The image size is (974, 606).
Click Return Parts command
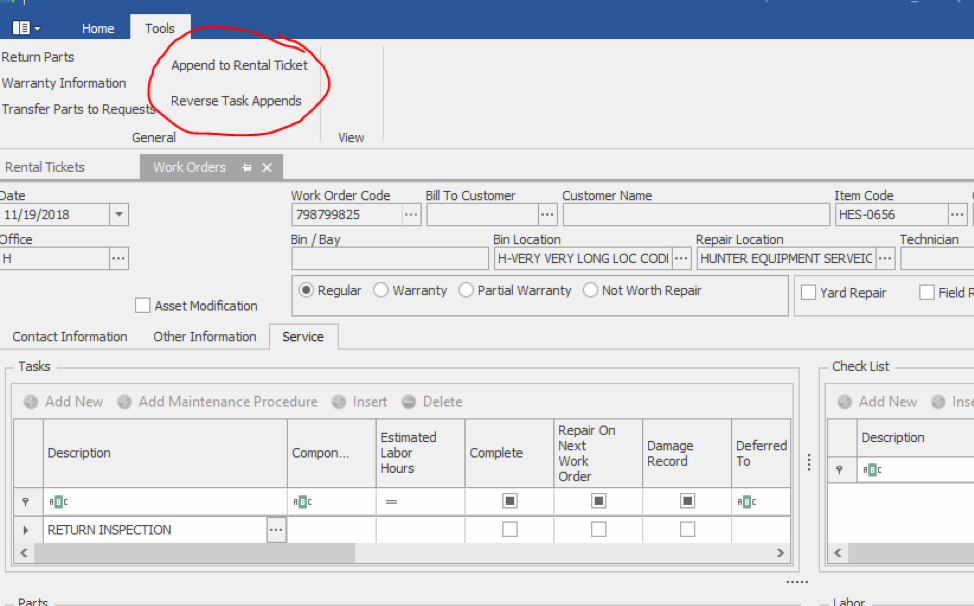(x=38, y=57)
